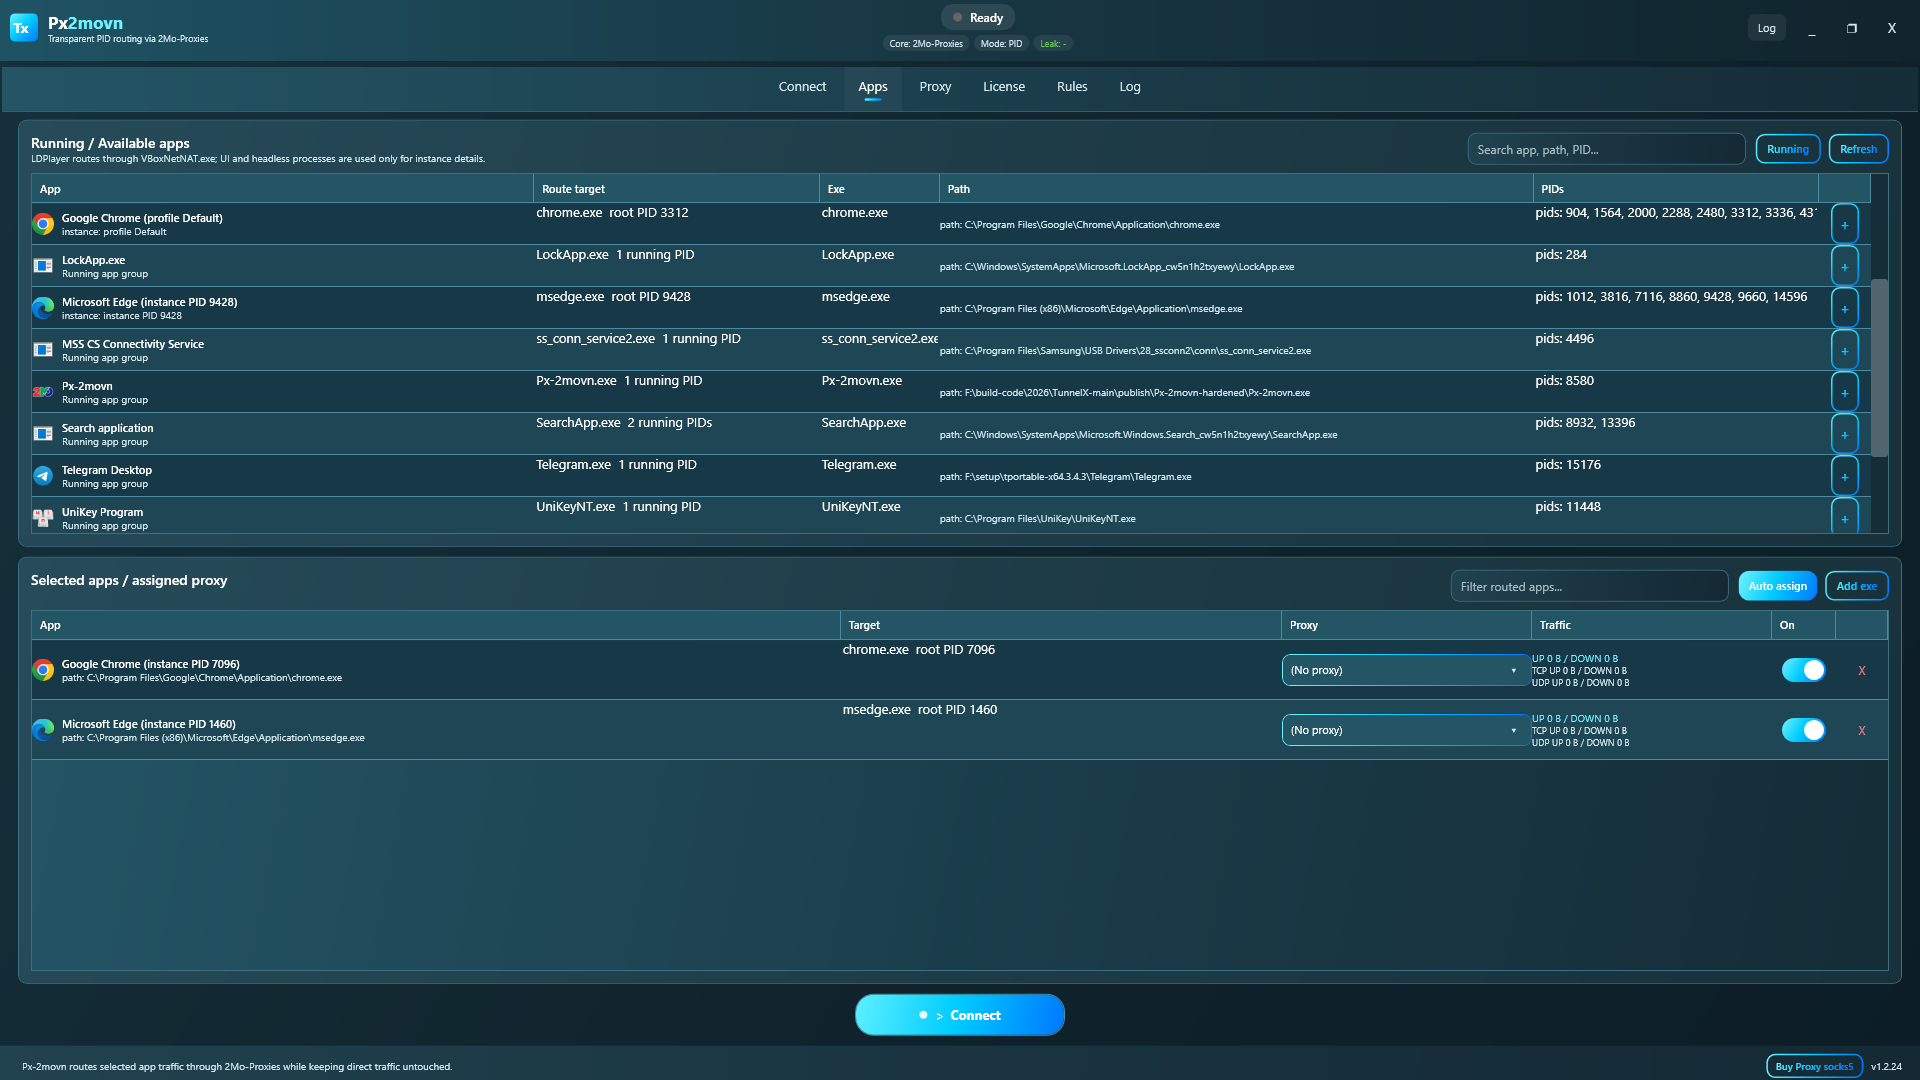Click 'SearchApp.exe 2 running PIDs' route target
Viewport: 1920px width, 1080px height.
pos(624,423)
